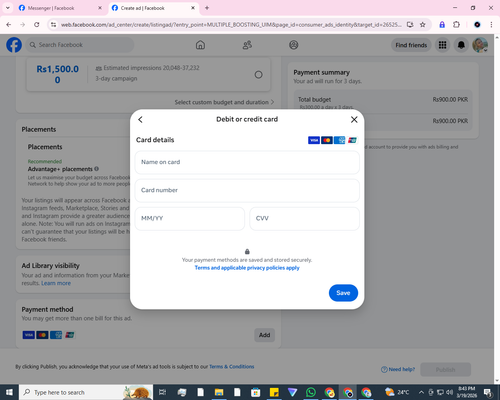
Task: Go back using the dialog's back arrow
Action: pyautogui.click(x=140, y=120)
